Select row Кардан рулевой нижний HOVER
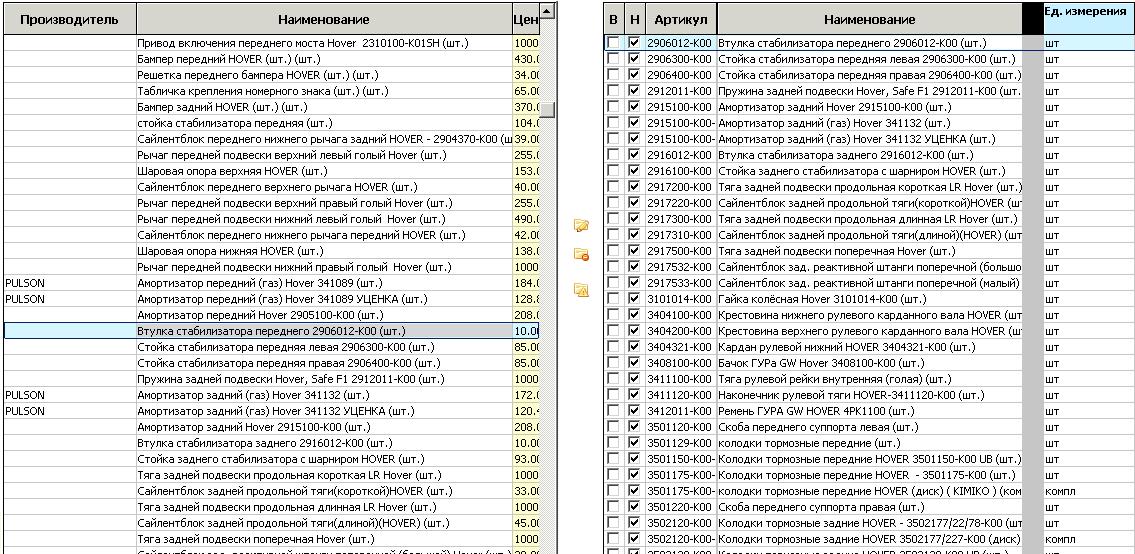This screenshot has width=1135, height=554. [869, 347]
